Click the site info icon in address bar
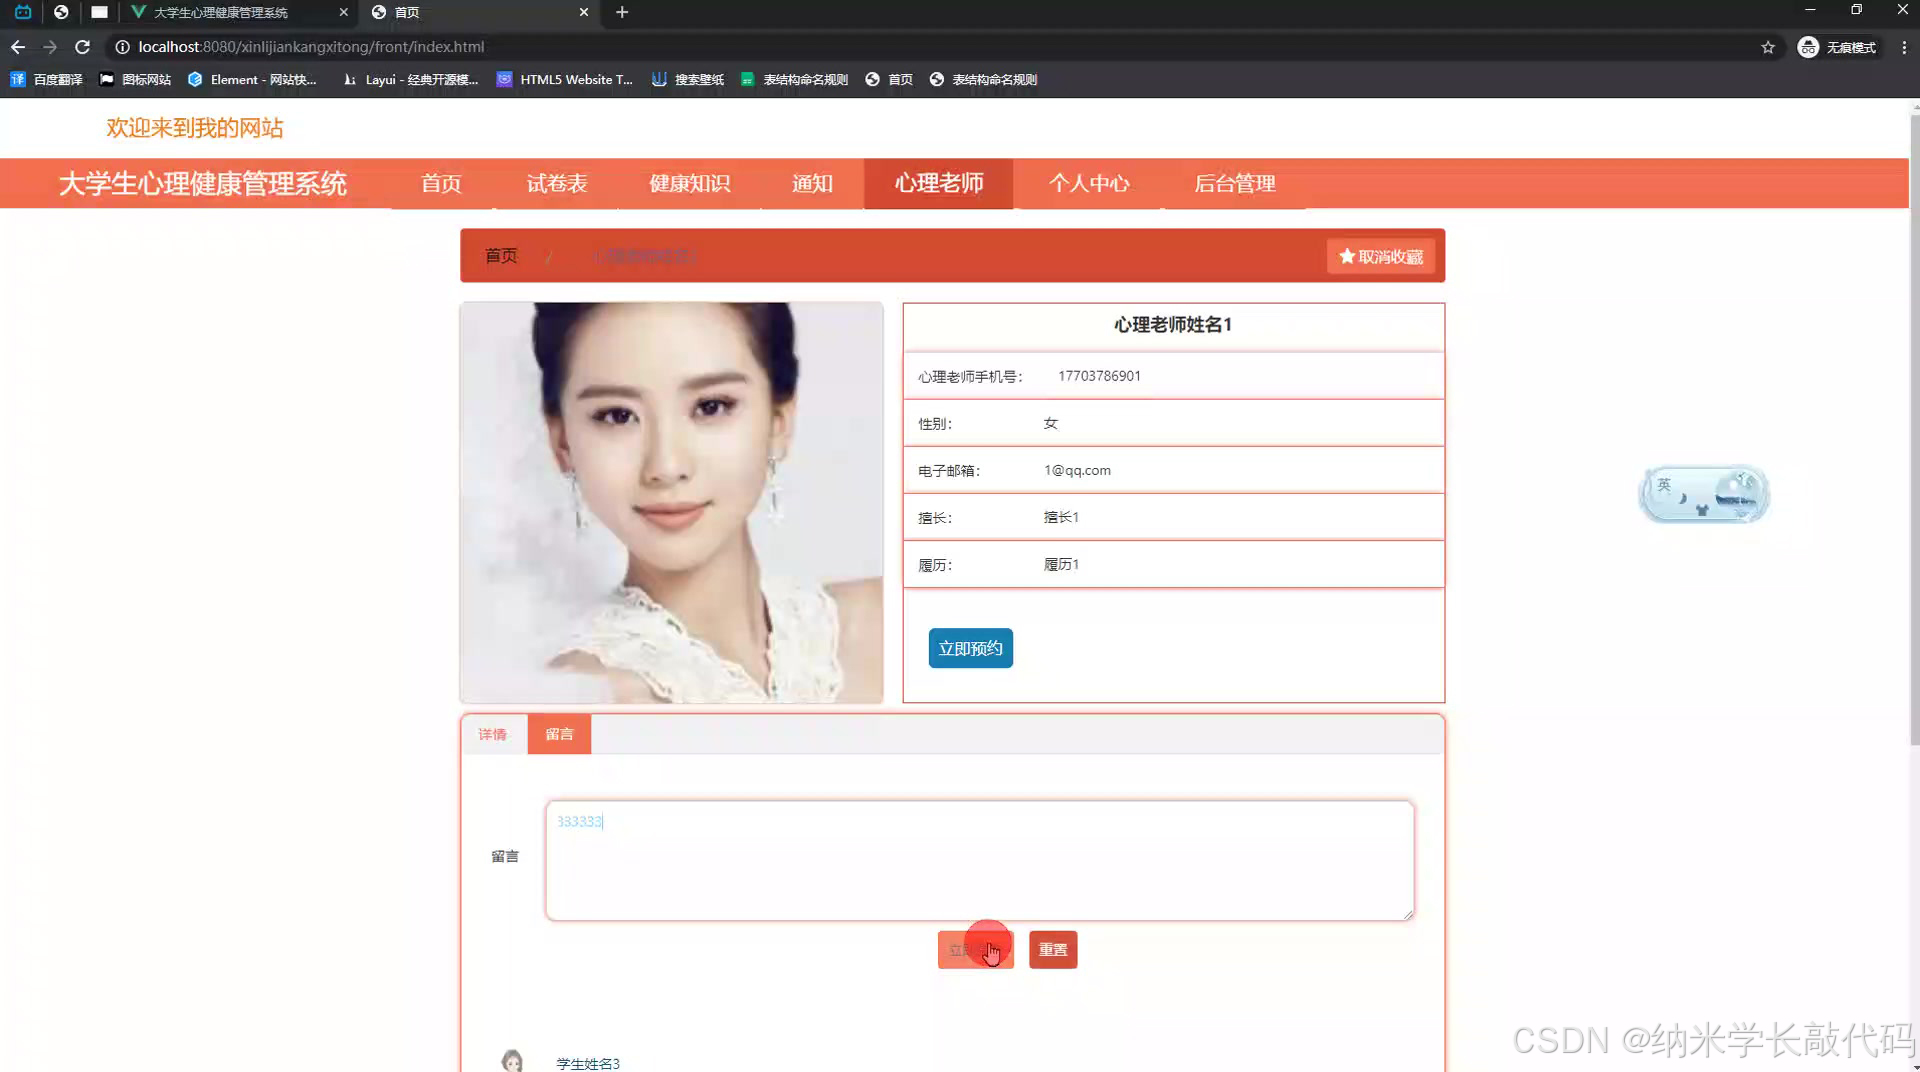This screenshot has width=1920, height=1072. (x=122, y=47)
